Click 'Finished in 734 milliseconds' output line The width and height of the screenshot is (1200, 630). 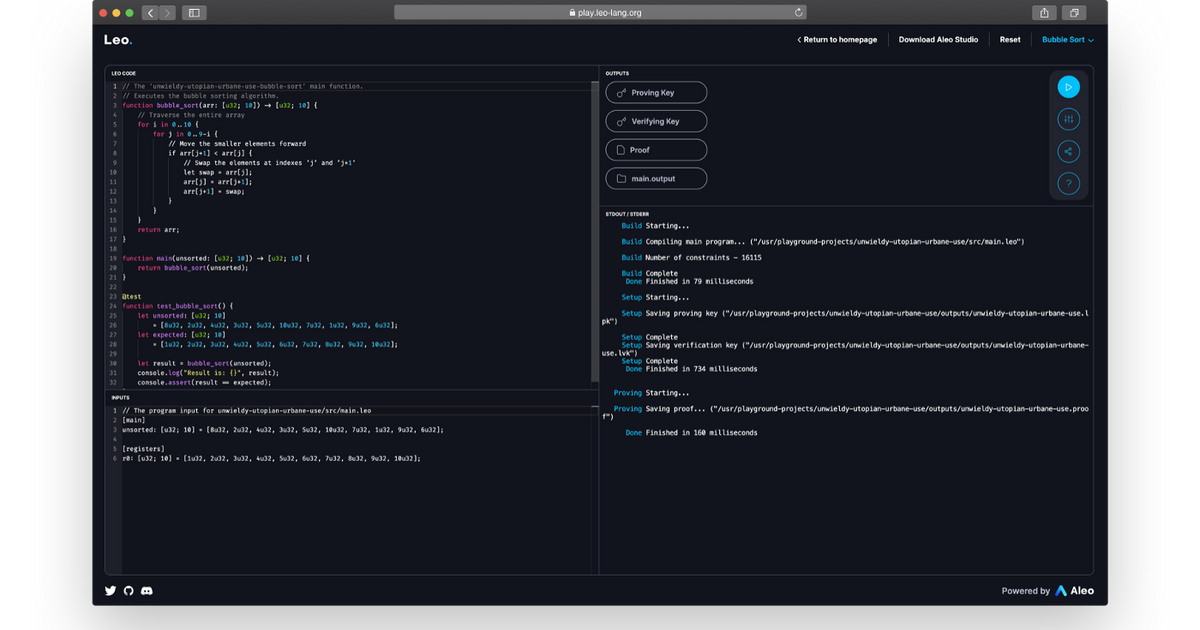(691, 369)
